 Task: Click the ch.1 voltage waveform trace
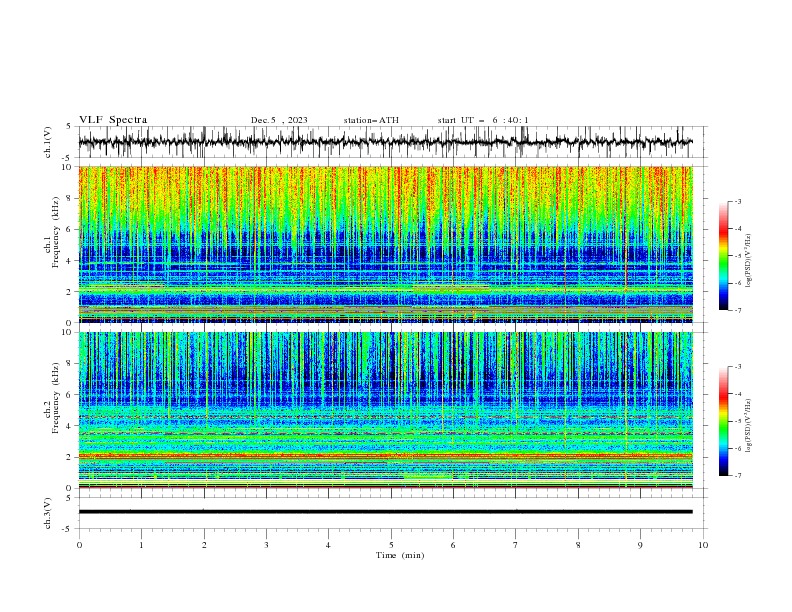pyautogui.click(x=385, y=142)
